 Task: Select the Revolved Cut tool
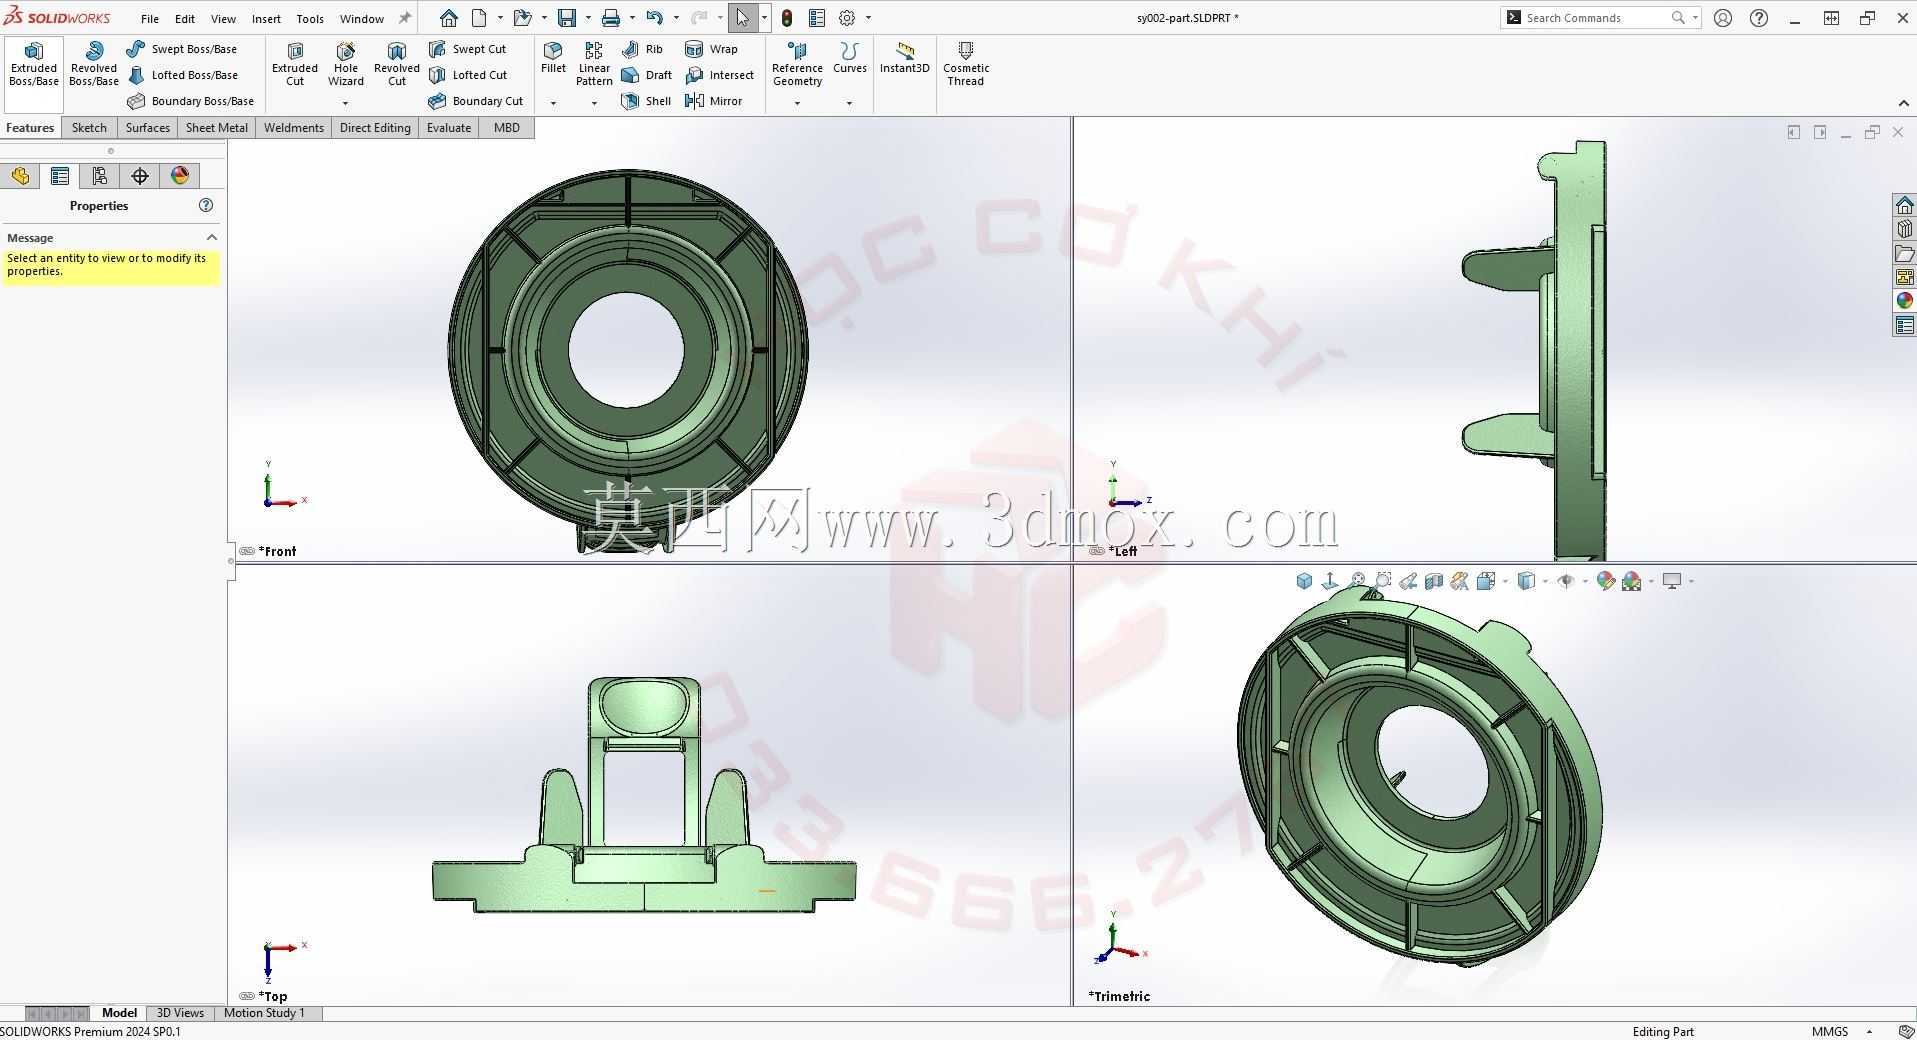(x=397, y=64)
